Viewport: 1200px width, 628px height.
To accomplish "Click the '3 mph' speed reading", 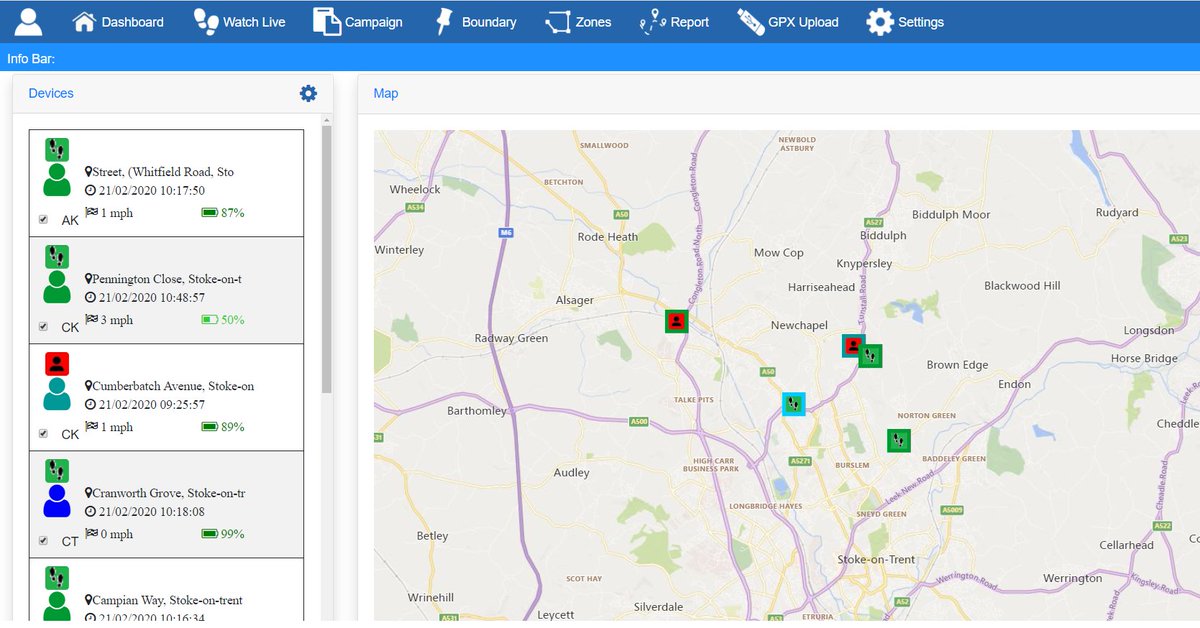I will pos(116,320).
